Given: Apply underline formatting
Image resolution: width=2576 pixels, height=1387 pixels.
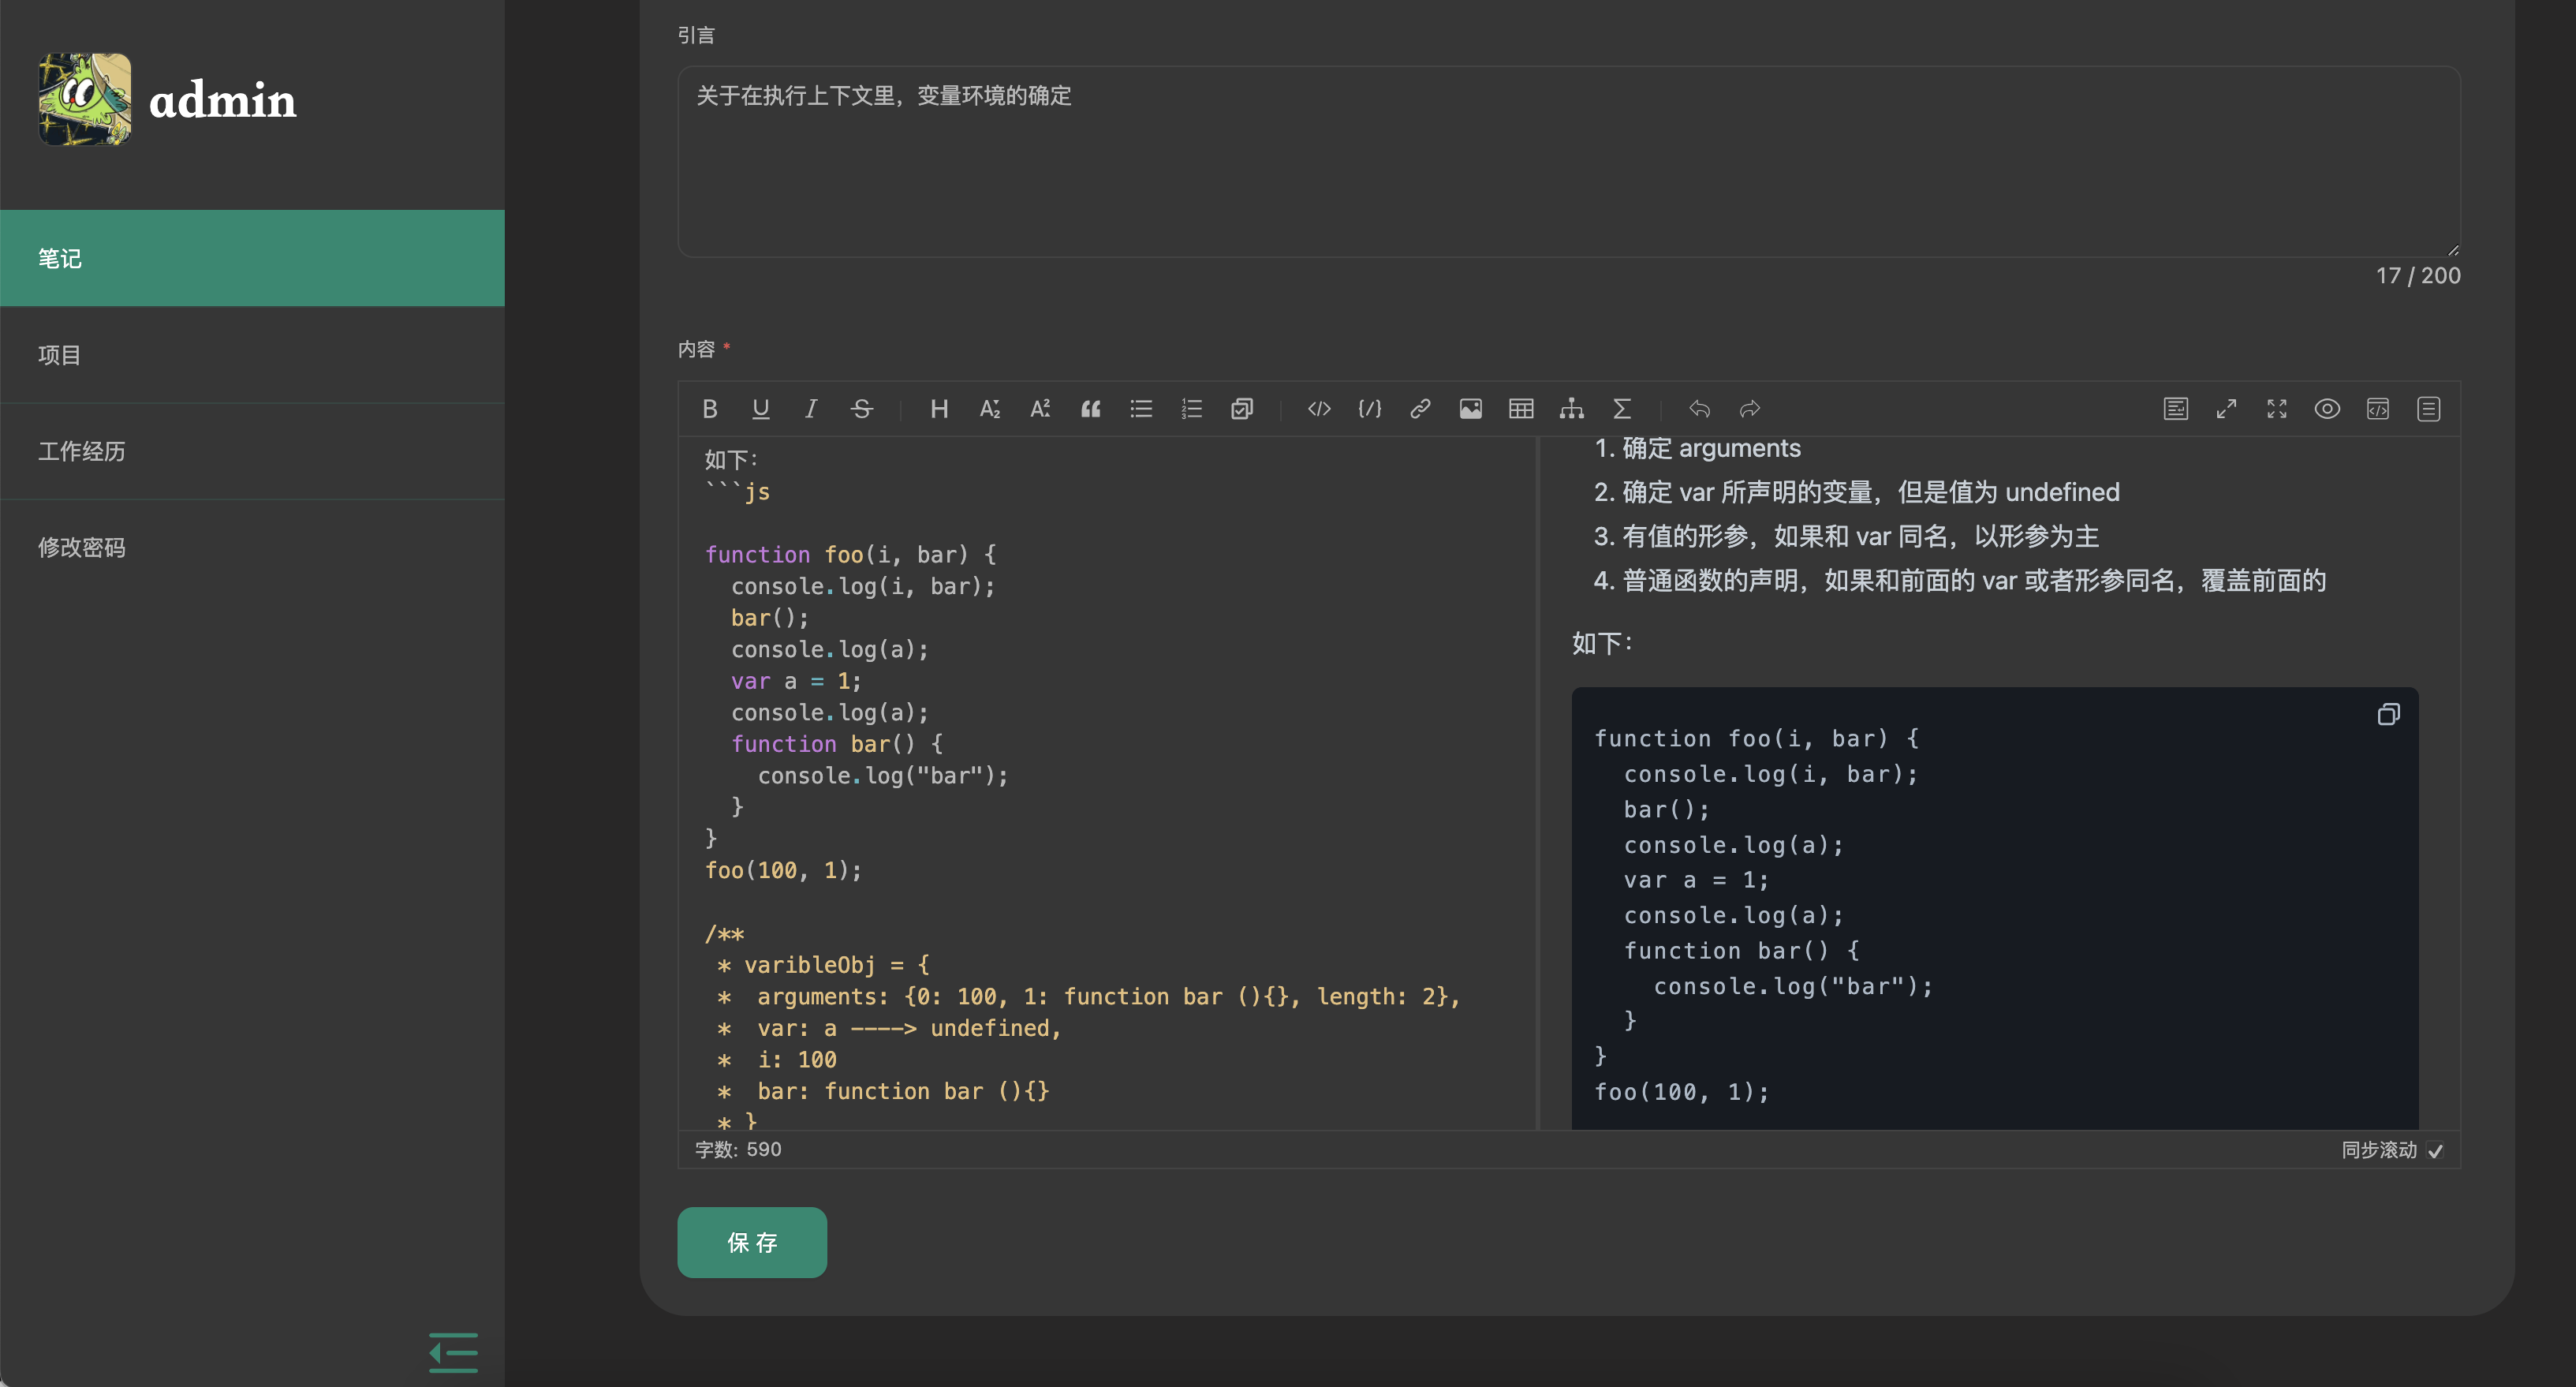Looking at the screenshot, I should click(761, 409).
